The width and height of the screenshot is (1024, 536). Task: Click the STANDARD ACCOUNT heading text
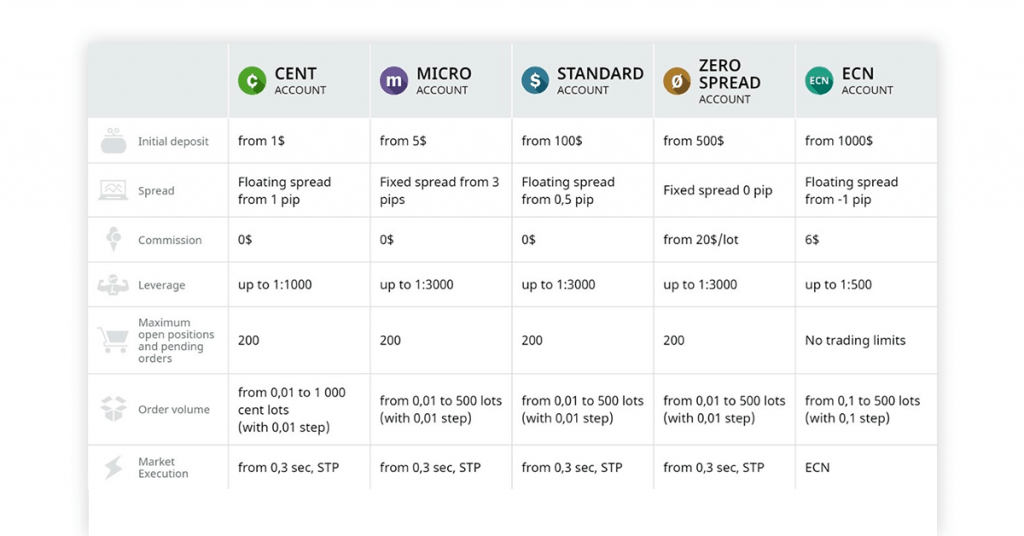(599, 81)
